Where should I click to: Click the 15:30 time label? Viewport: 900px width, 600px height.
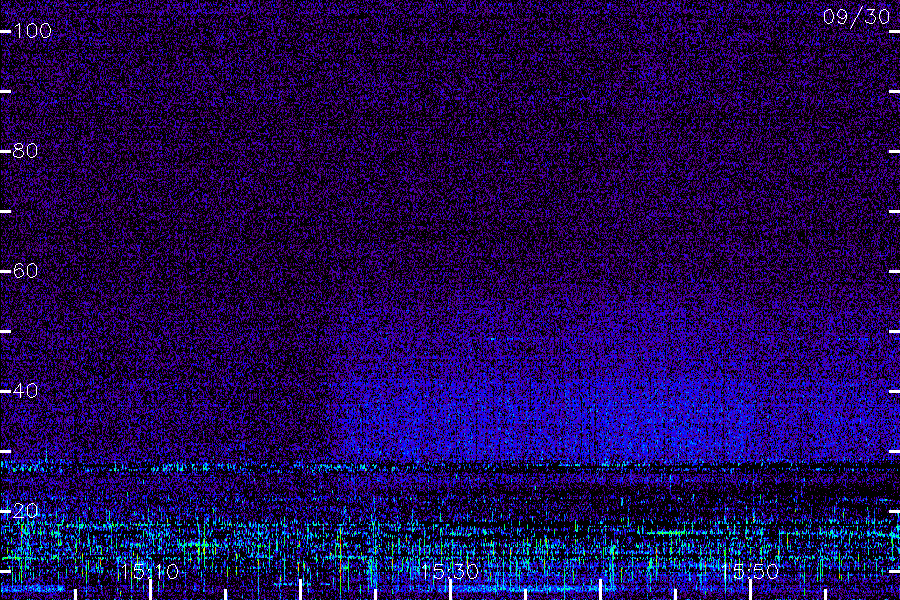tap(450, 571)
